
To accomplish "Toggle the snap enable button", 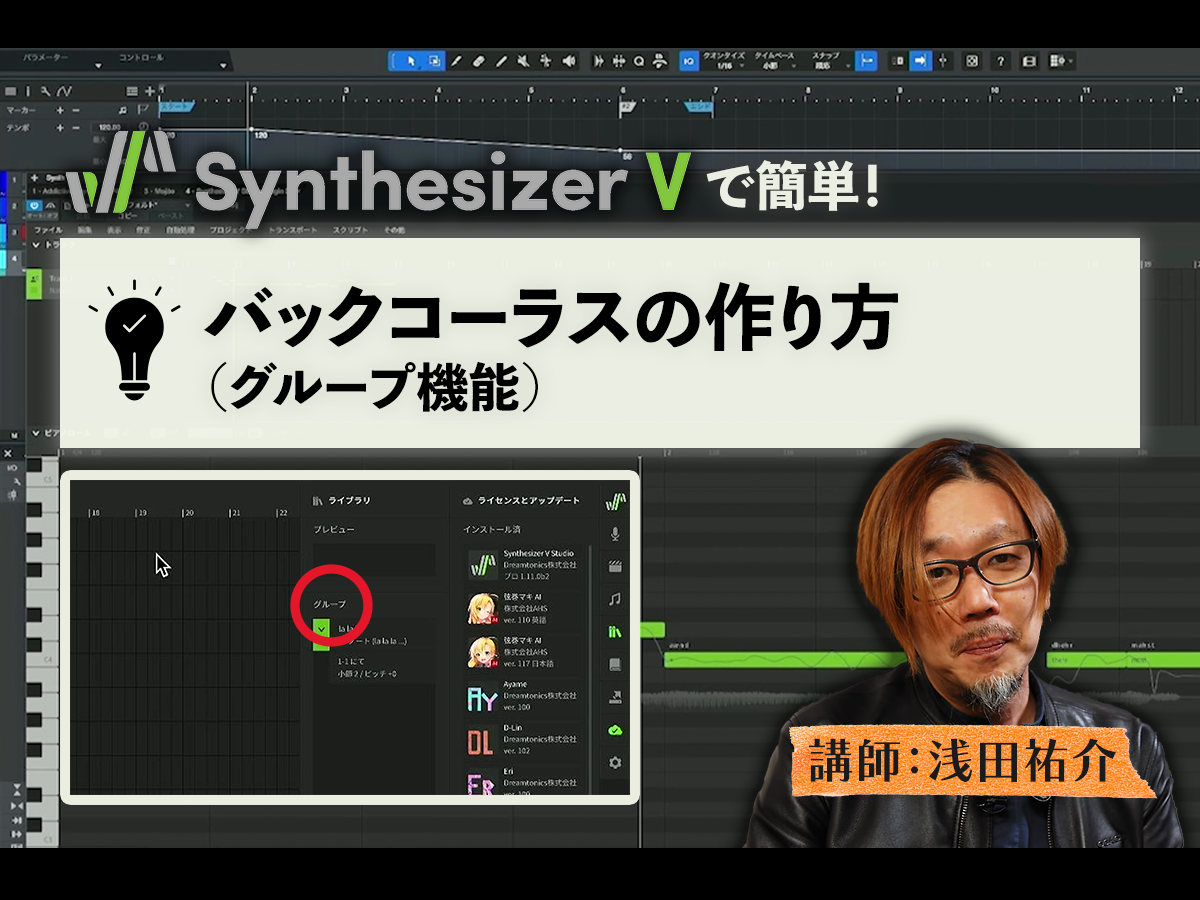I will [x=866, y=60].
